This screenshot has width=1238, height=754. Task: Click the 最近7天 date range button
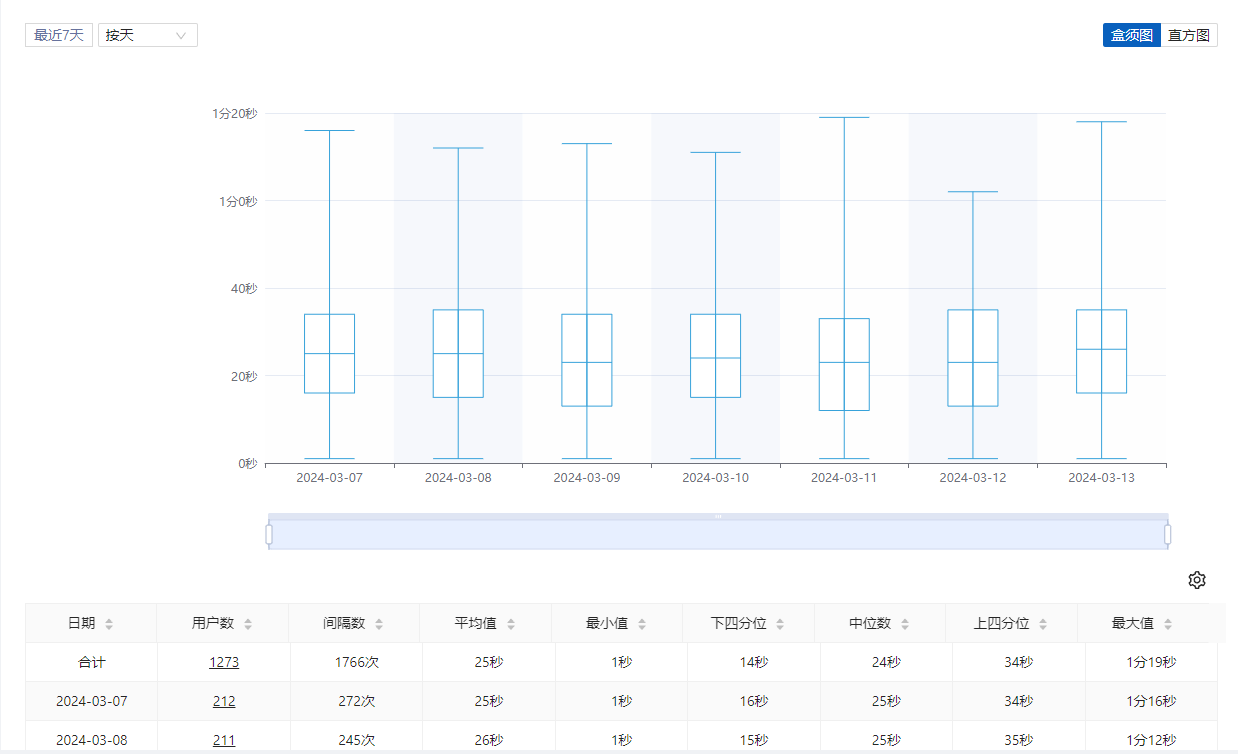[x=59, y=35]
